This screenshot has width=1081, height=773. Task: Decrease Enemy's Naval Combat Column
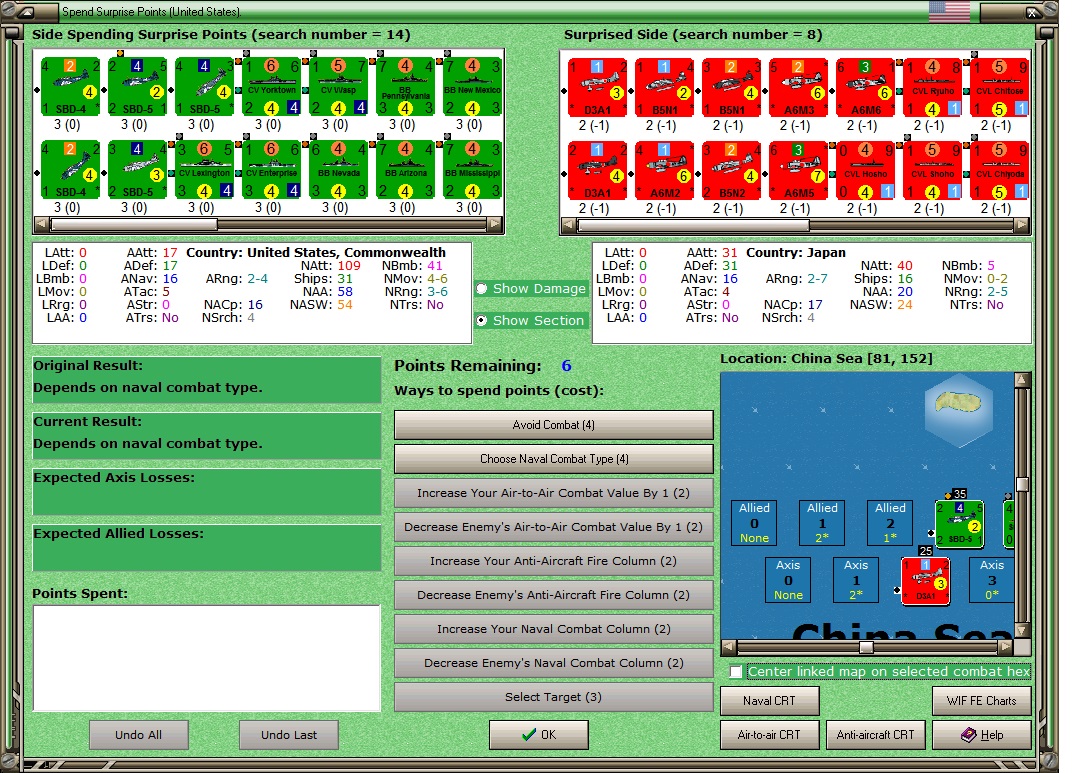pos(554,663)
